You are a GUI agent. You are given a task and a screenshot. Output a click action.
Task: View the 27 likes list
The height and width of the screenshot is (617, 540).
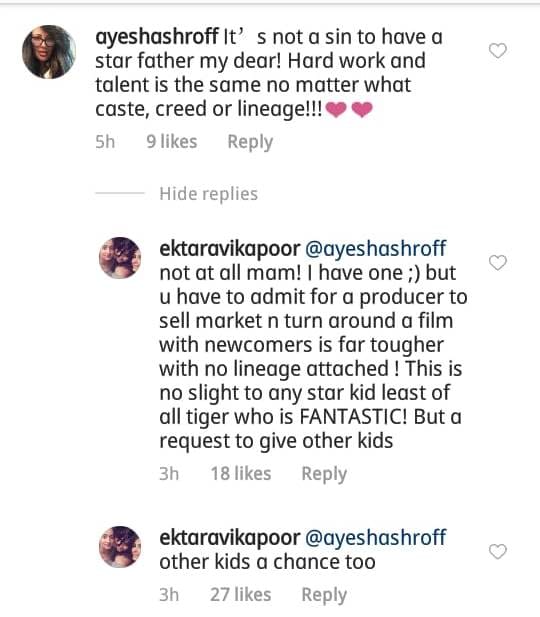pos(241,595)
